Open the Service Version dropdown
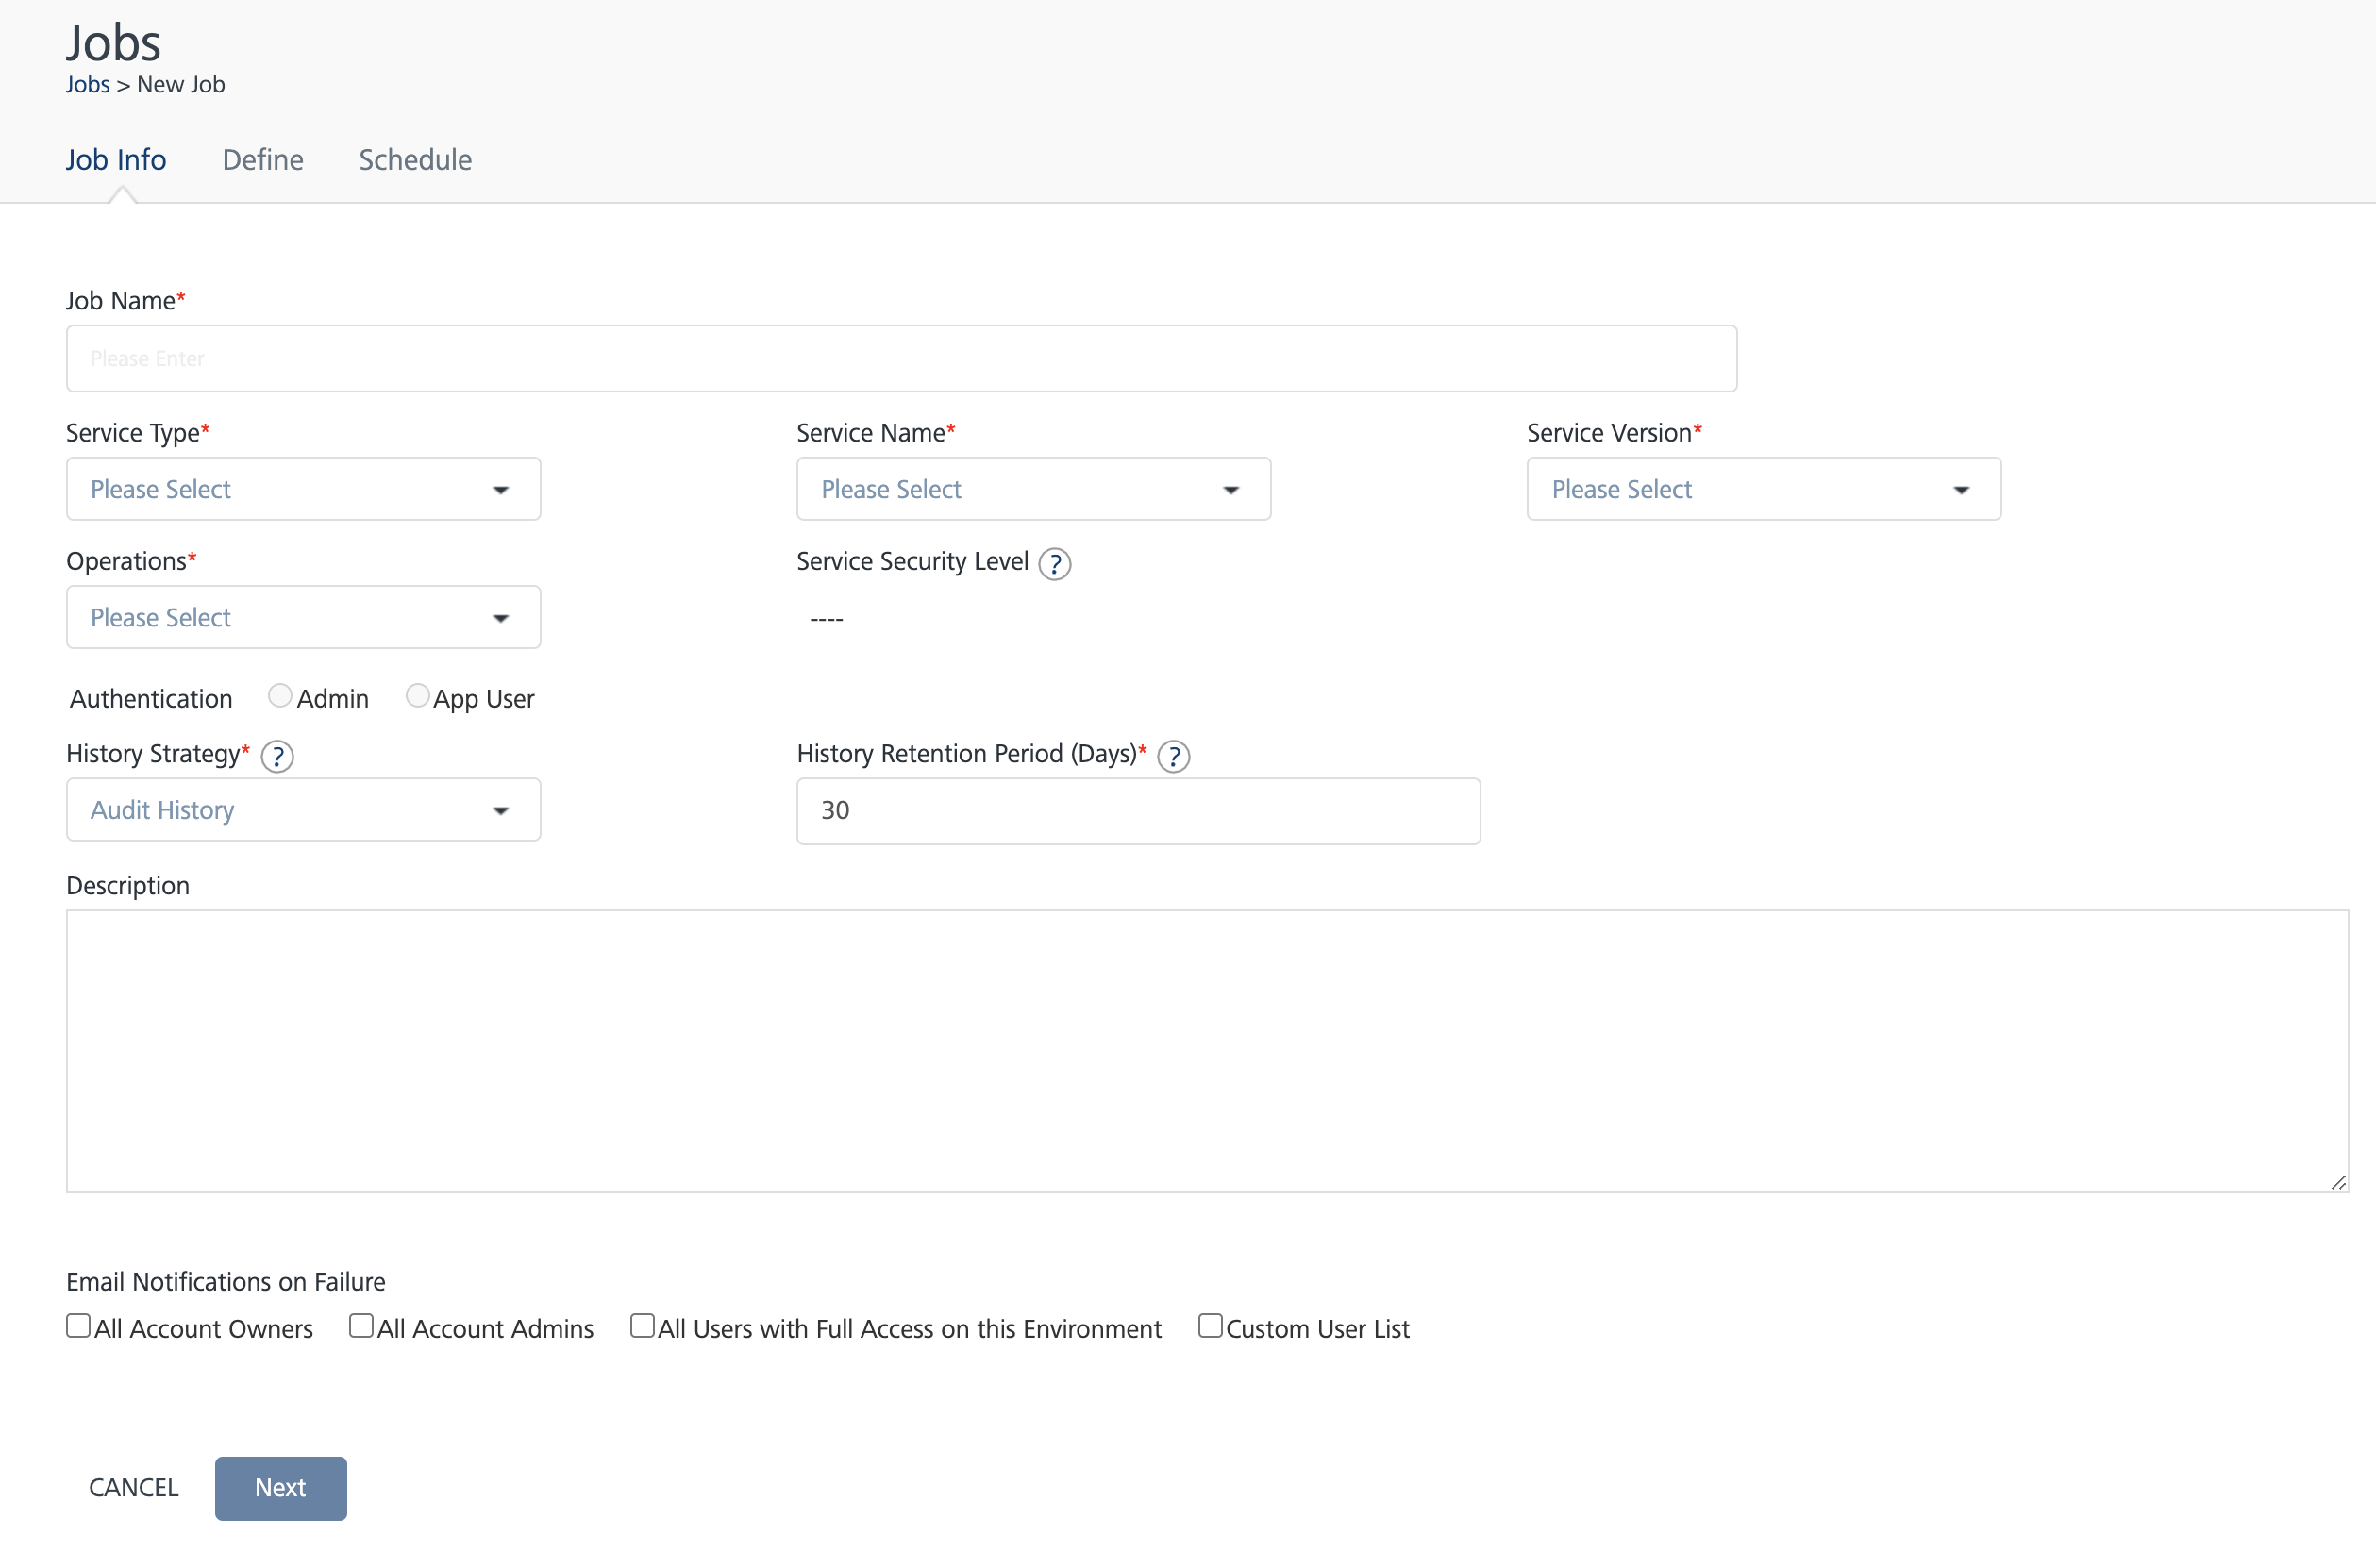Screen dimensions: 2376x1568 coord(1763,489)
